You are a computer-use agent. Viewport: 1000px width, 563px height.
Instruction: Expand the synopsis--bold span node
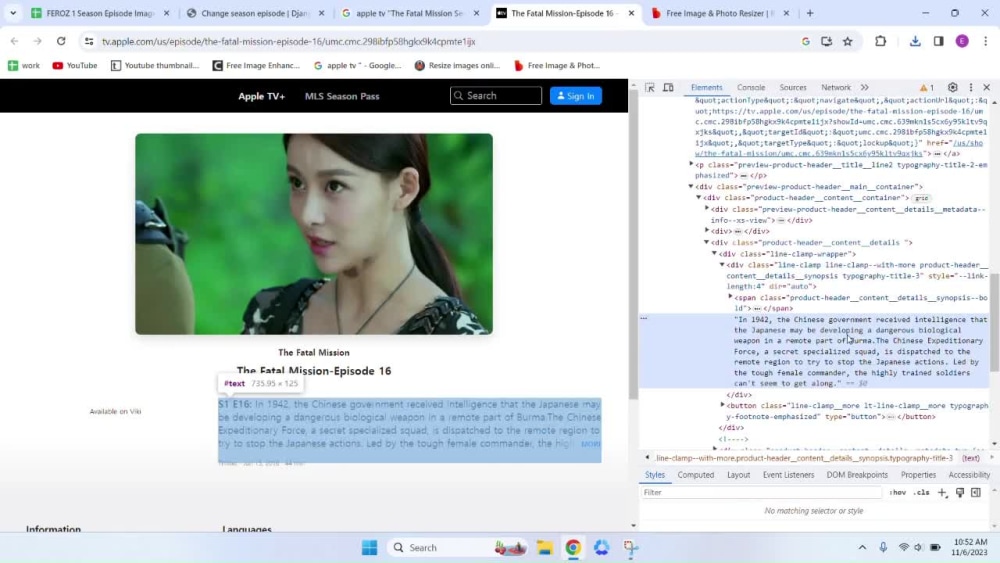point(730,297)
